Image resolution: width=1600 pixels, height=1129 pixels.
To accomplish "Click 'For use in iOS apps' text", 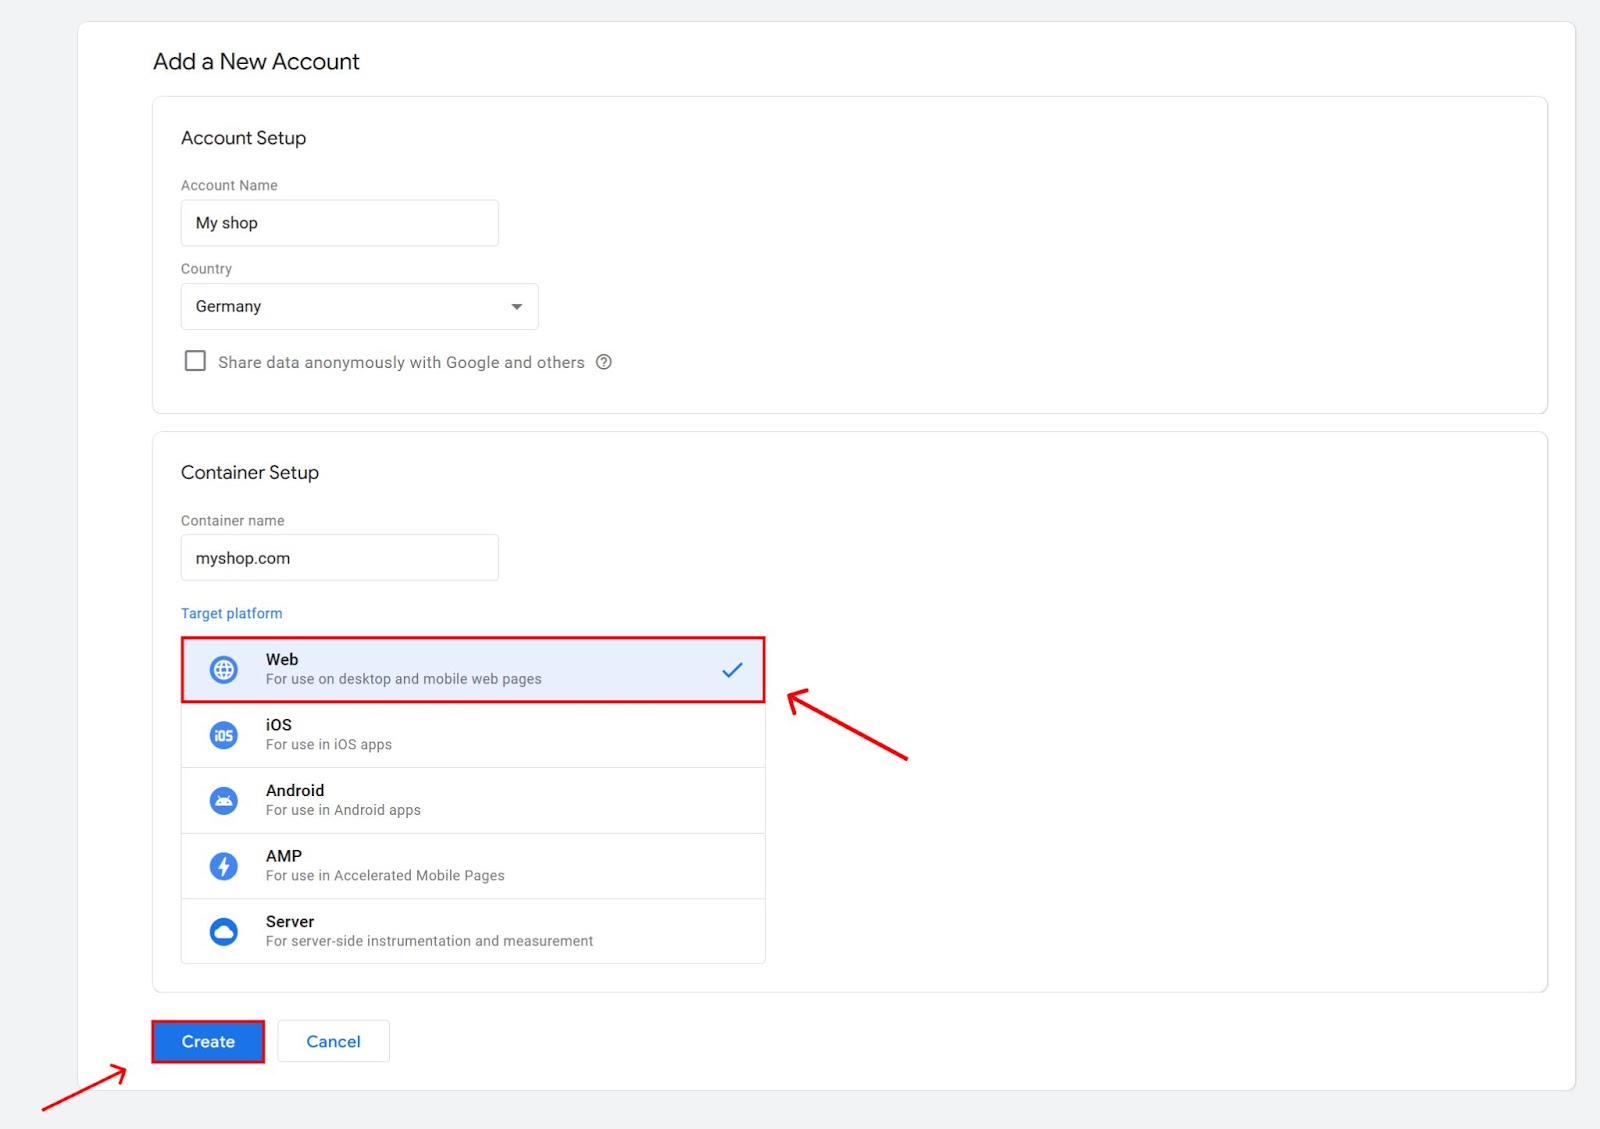I will pos(329,744).
